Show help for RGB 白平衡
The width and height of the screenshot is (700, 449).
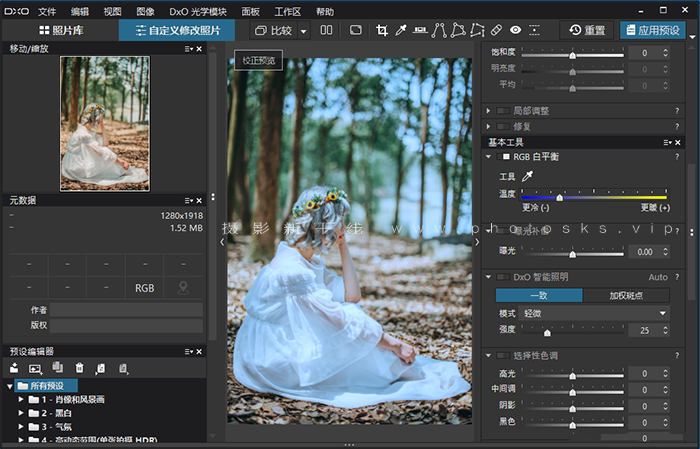[677, 157]
